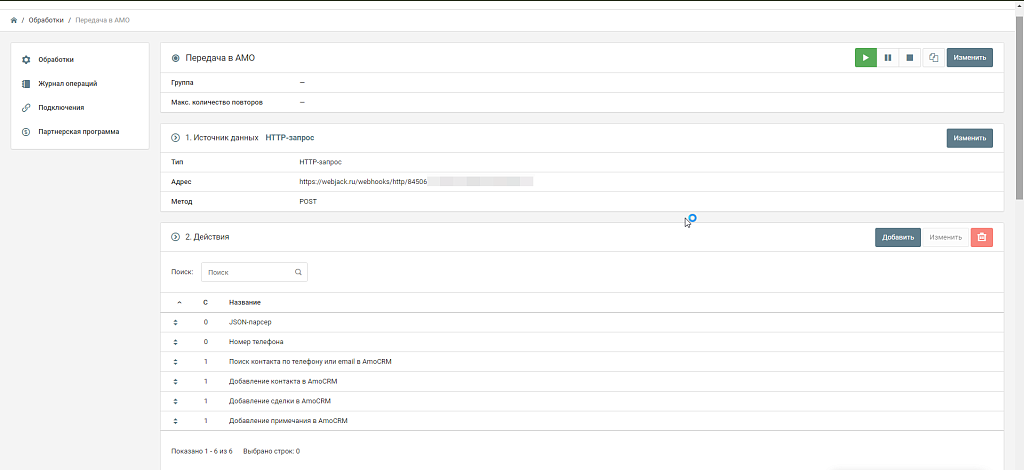The height and width of the screenshot is (470, 1024).
Task: Sort by the caret column header
Action: (179, 302)
